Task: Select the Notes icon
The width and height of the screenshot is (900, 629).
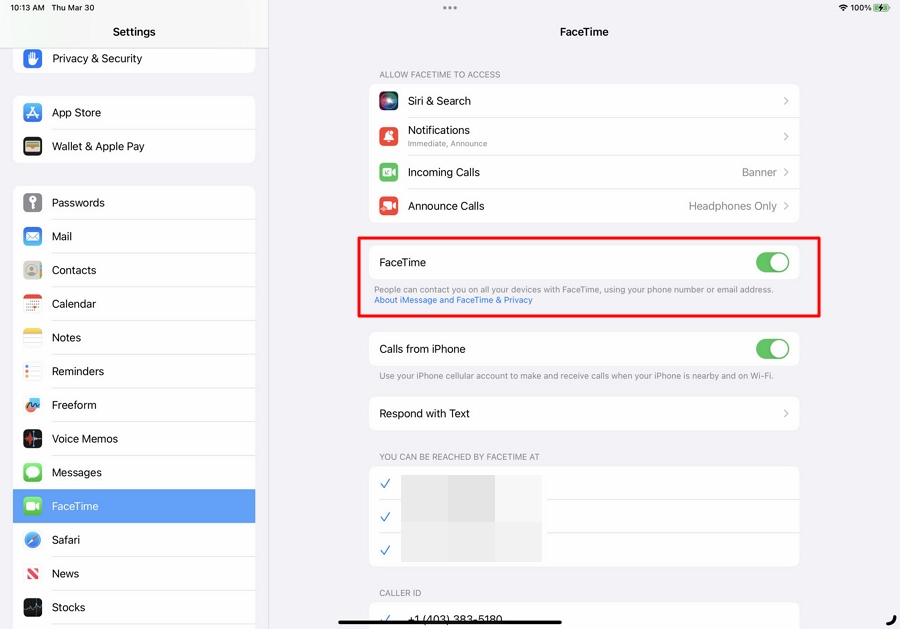Action: 33,337
